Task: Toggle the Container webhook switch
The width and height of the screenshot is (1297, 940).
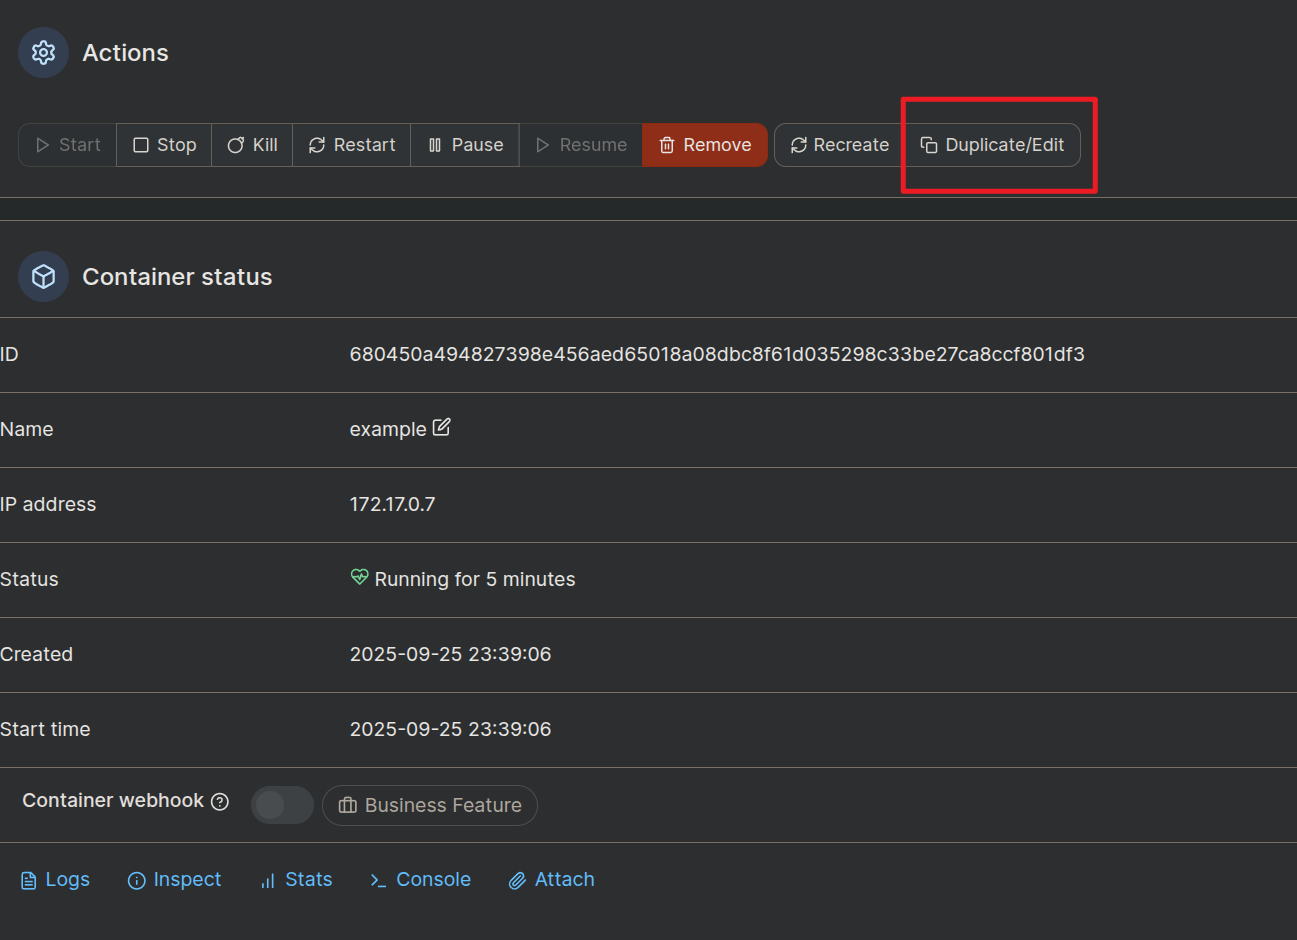Action: [x=282, y=805]
